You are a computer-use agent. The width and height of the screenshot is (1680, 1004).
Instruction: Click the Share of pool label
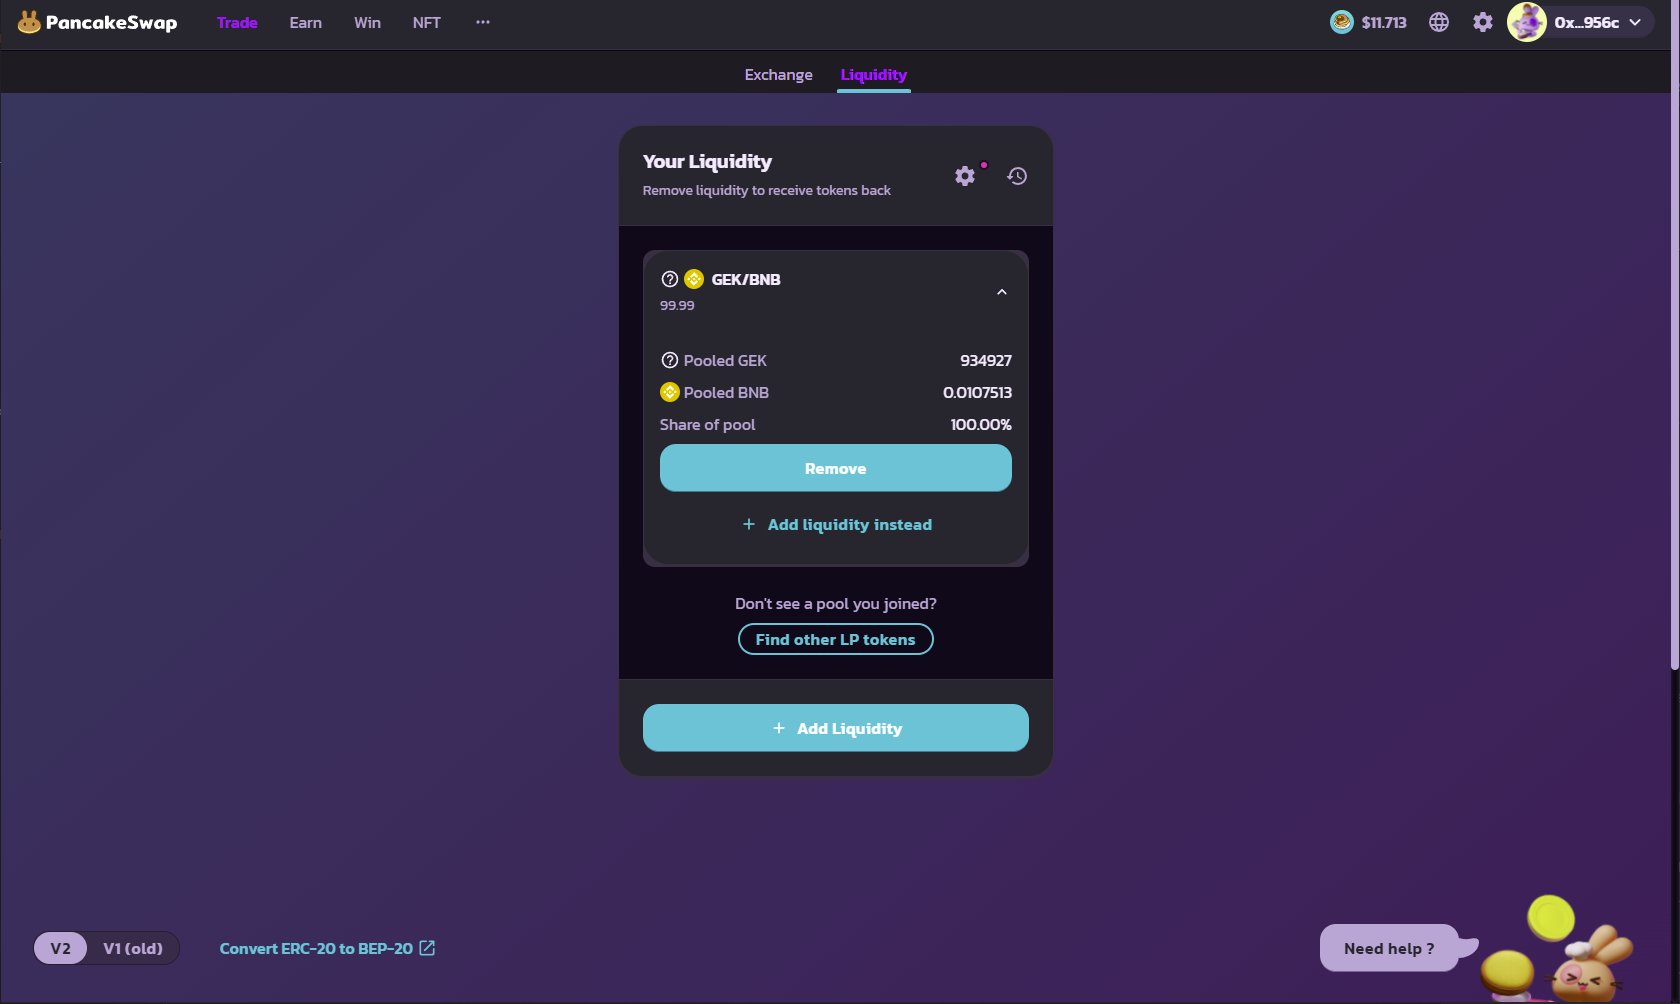707,424
